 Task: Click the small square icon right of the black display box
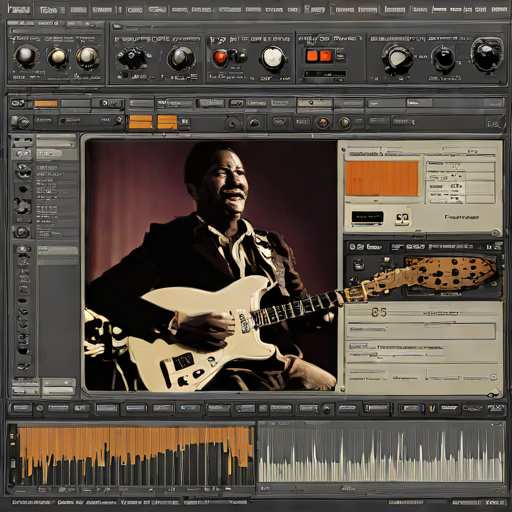(x=403, y=218)
